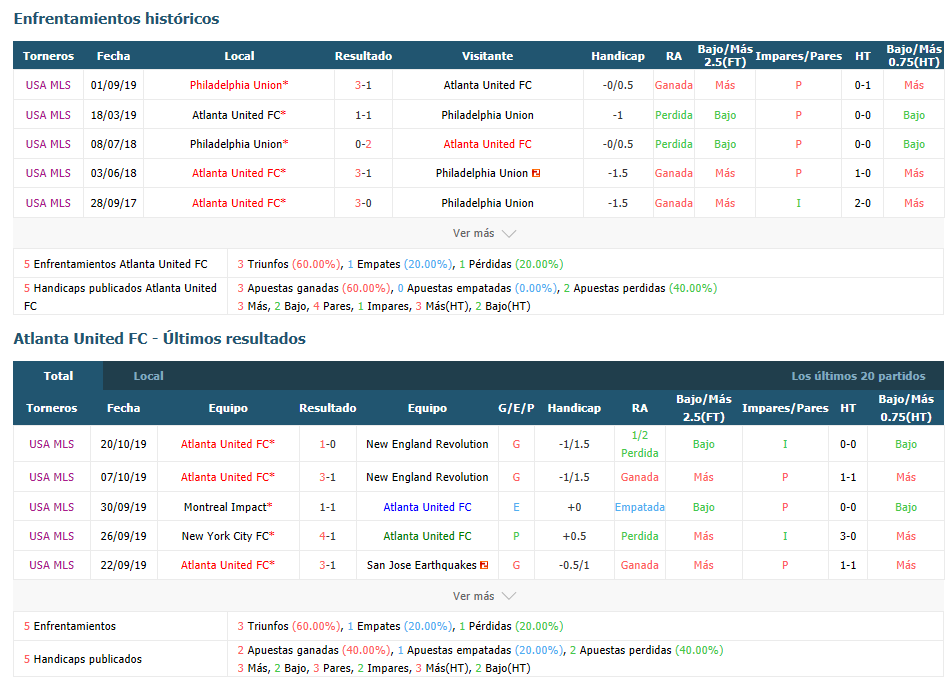Click green Atlanta United FC on 26/09/19
This screenshot has width=949, height=684.
point(427,536)
